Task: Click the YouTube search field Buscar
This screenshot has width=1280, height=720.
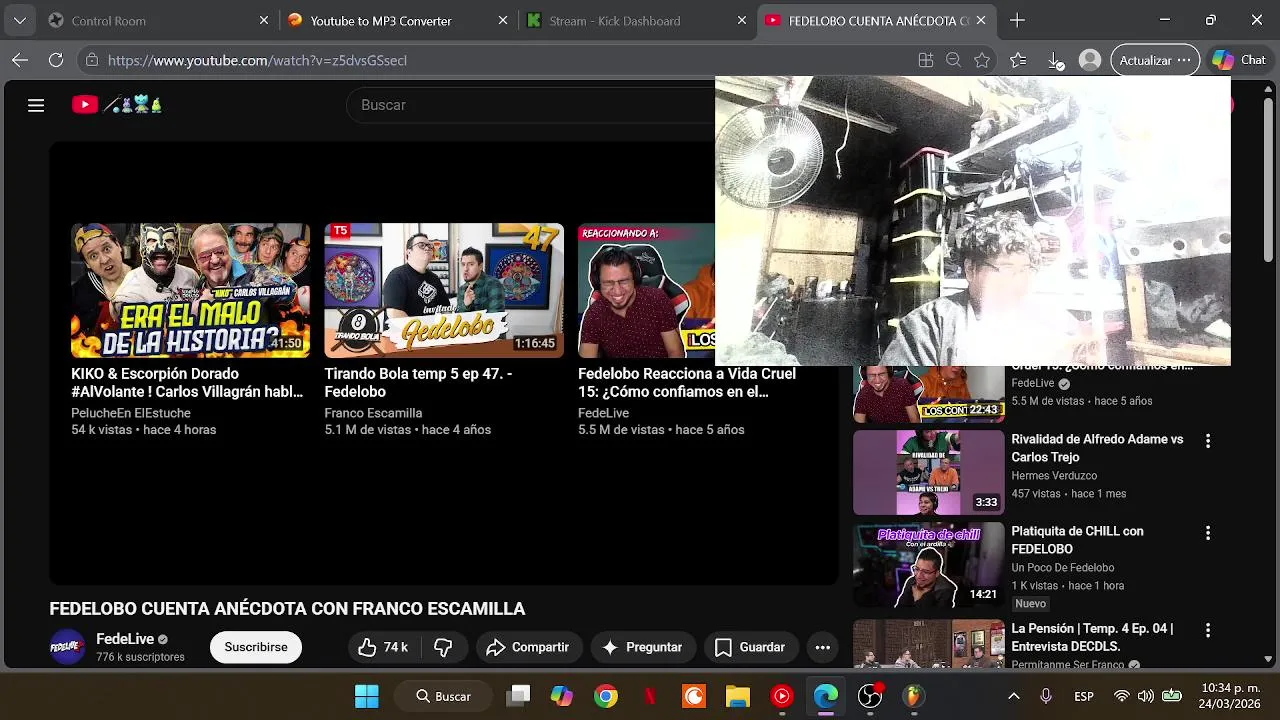Action: (x=530, y=105)
